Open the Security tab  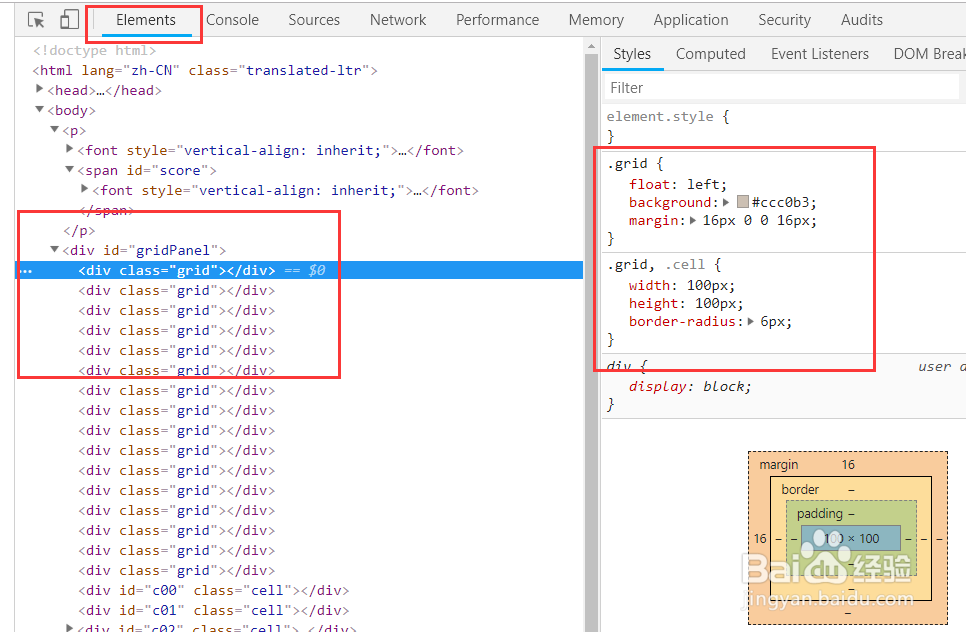[784, 20]
